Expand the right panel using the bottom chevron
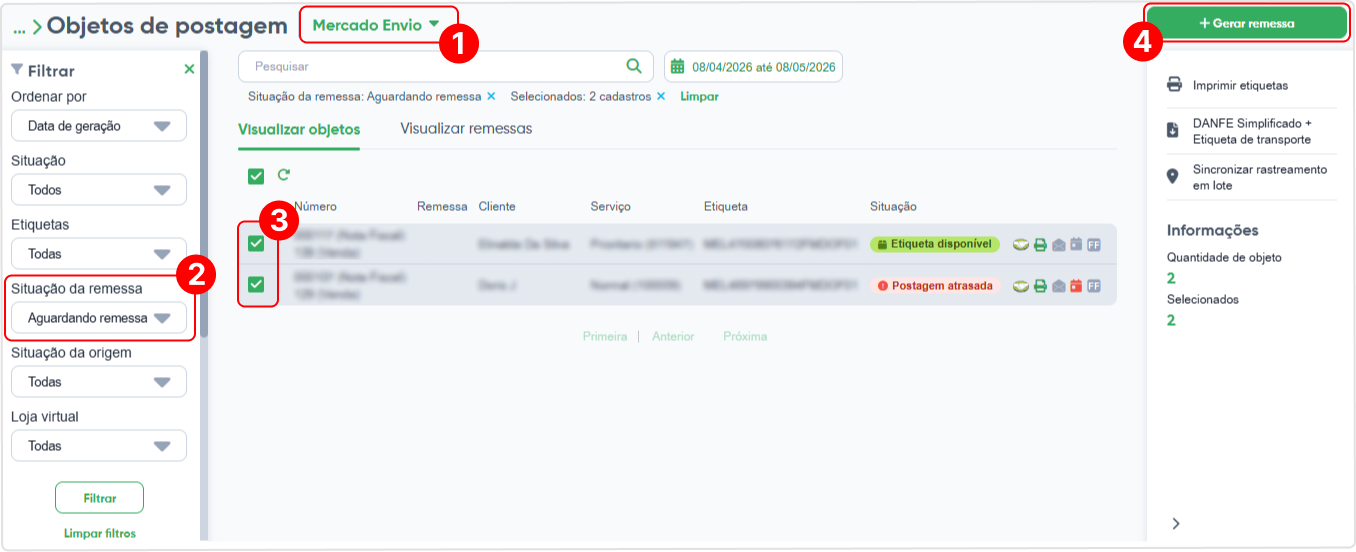The height and width of the screenshot is (552, 1356). 1176,523
